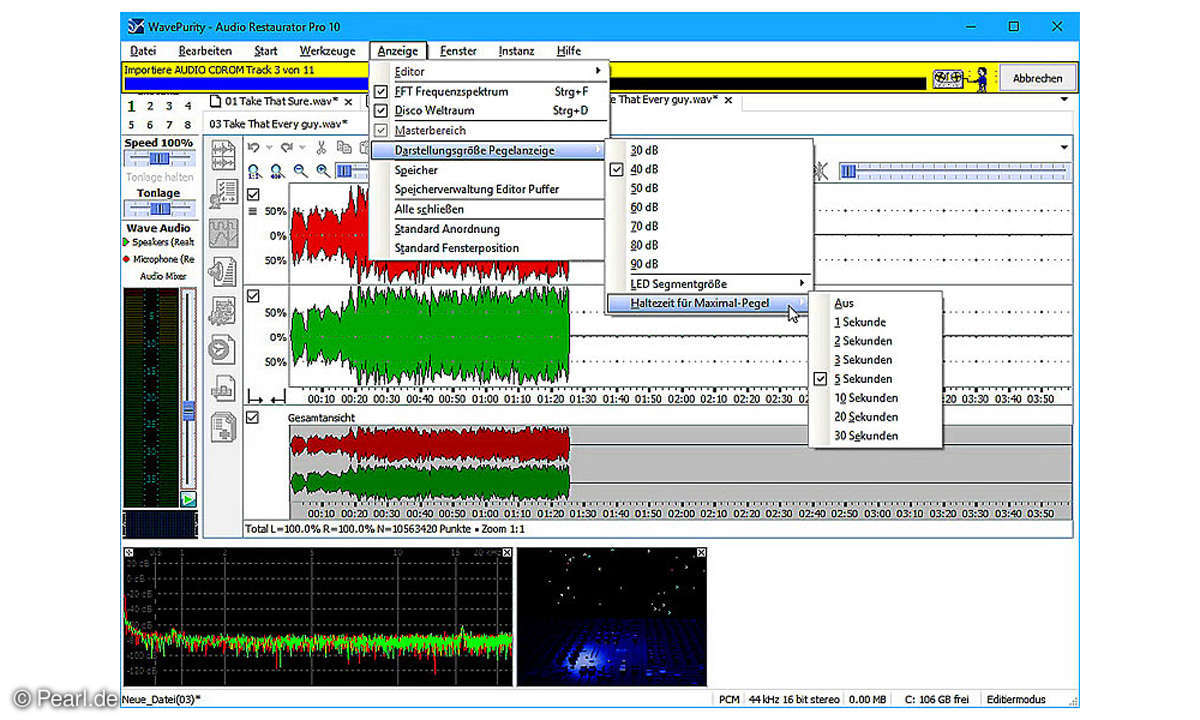Open the Undo history dropdown arrow

(270, 148)
